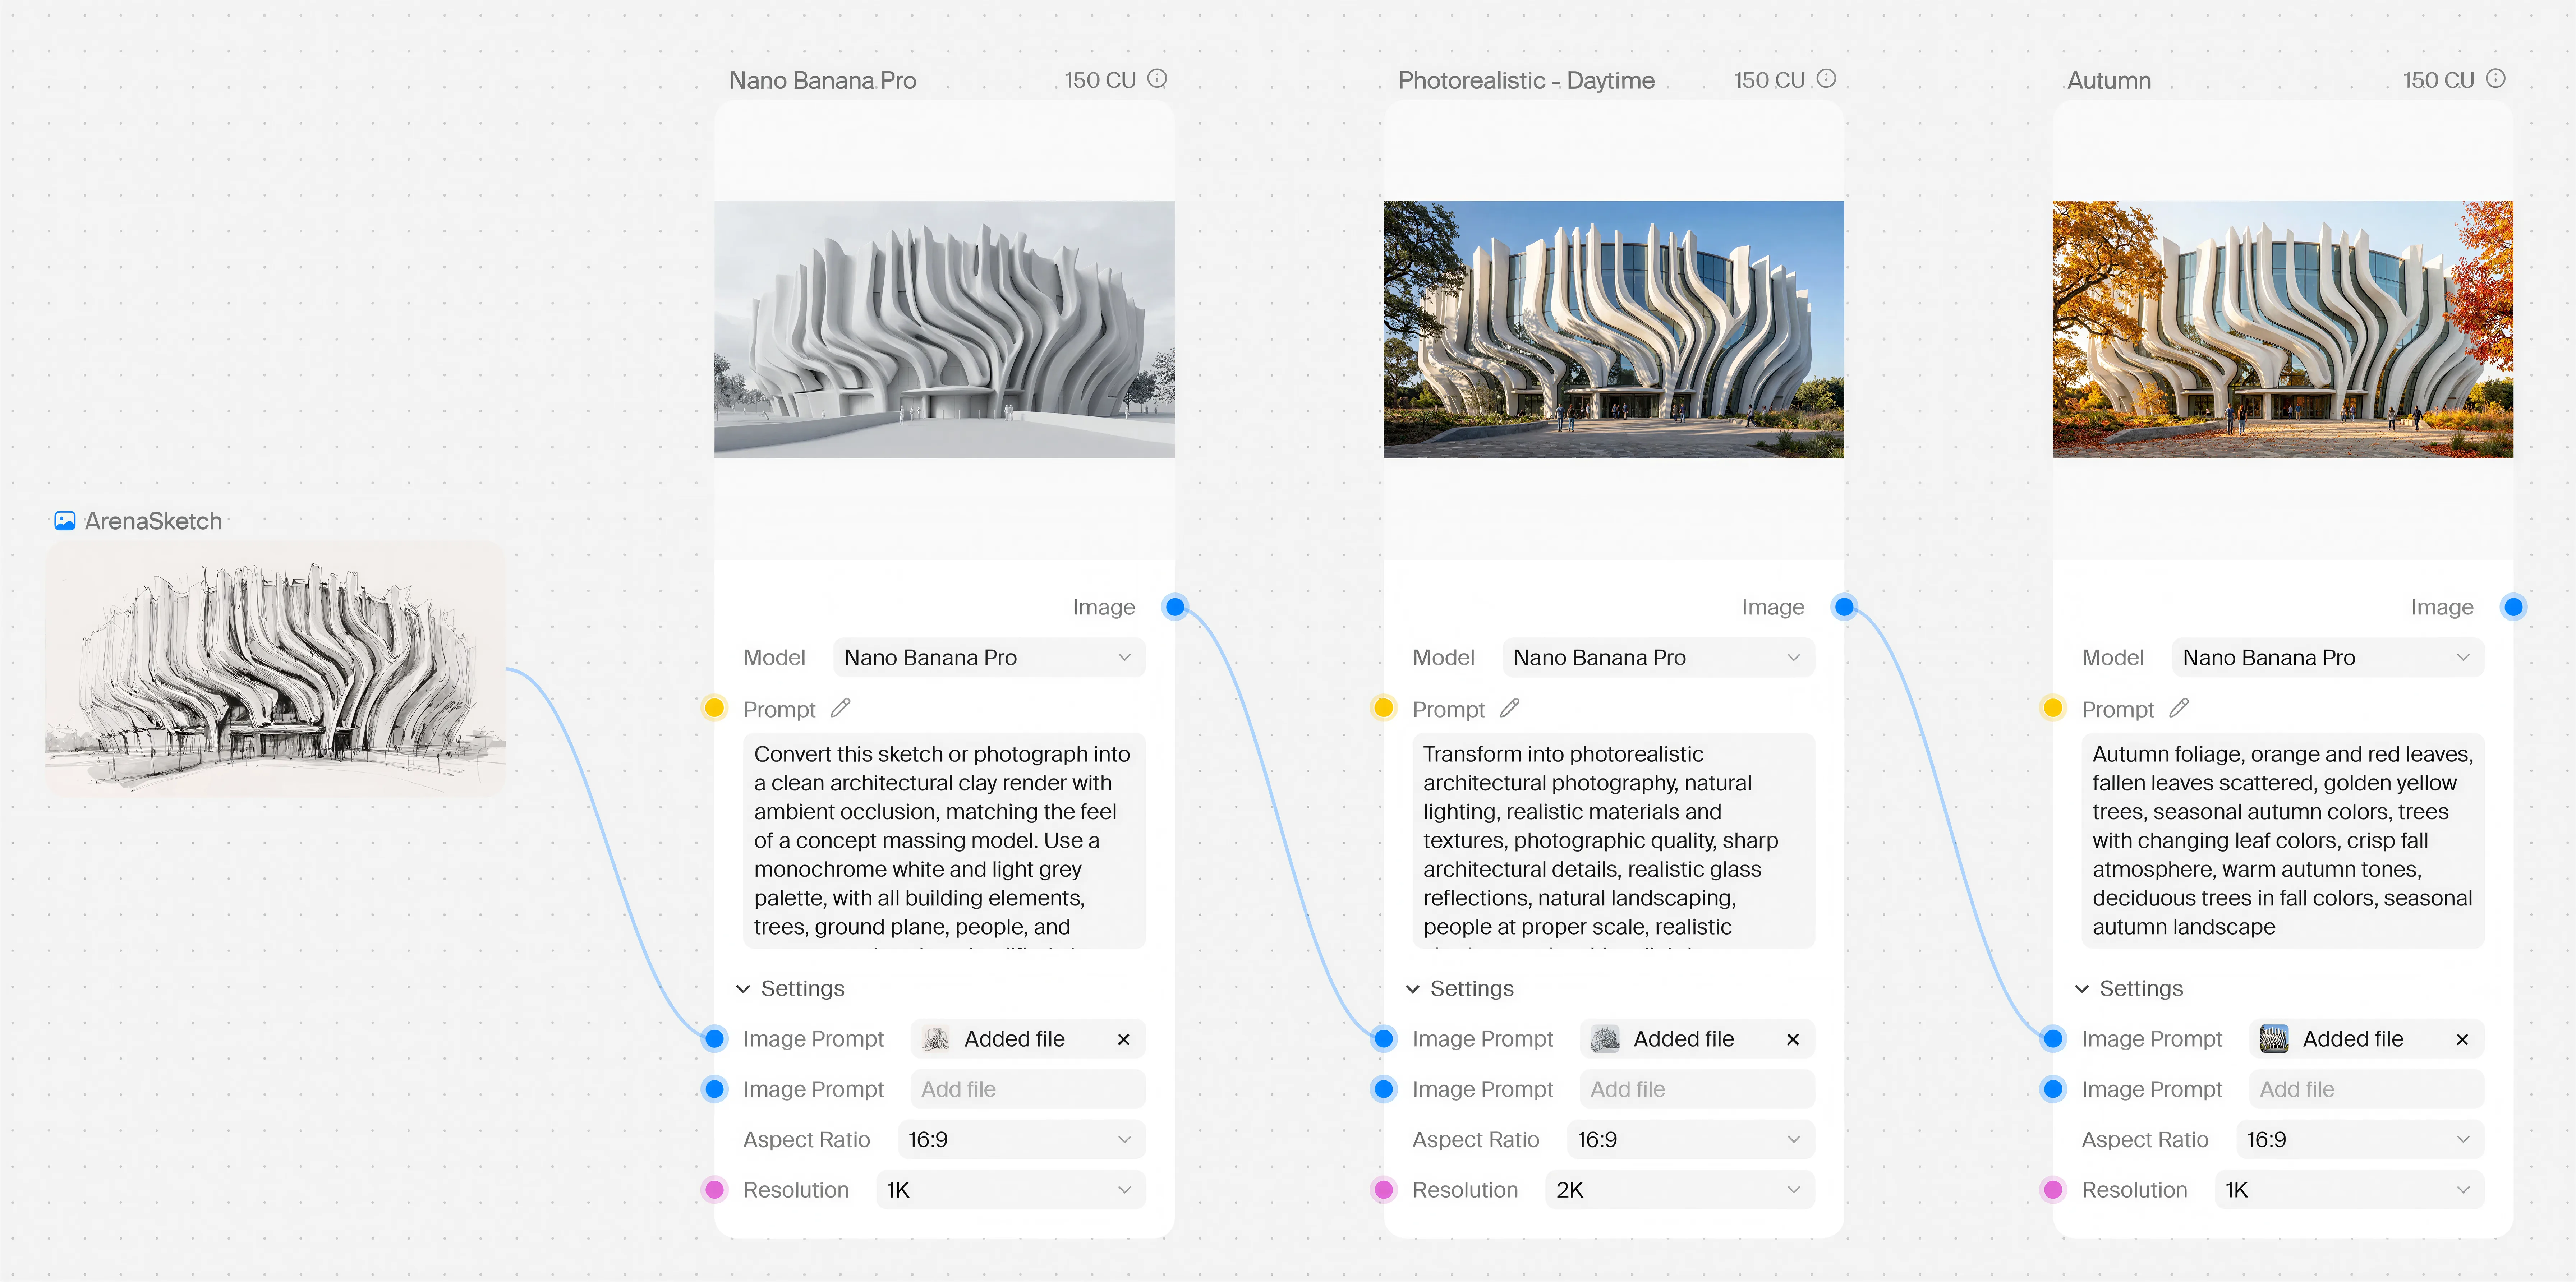Screen dimensions: 2576x1282
Task: Click pink Resolution port on Autumn node
Action: click(2053, 1190)
